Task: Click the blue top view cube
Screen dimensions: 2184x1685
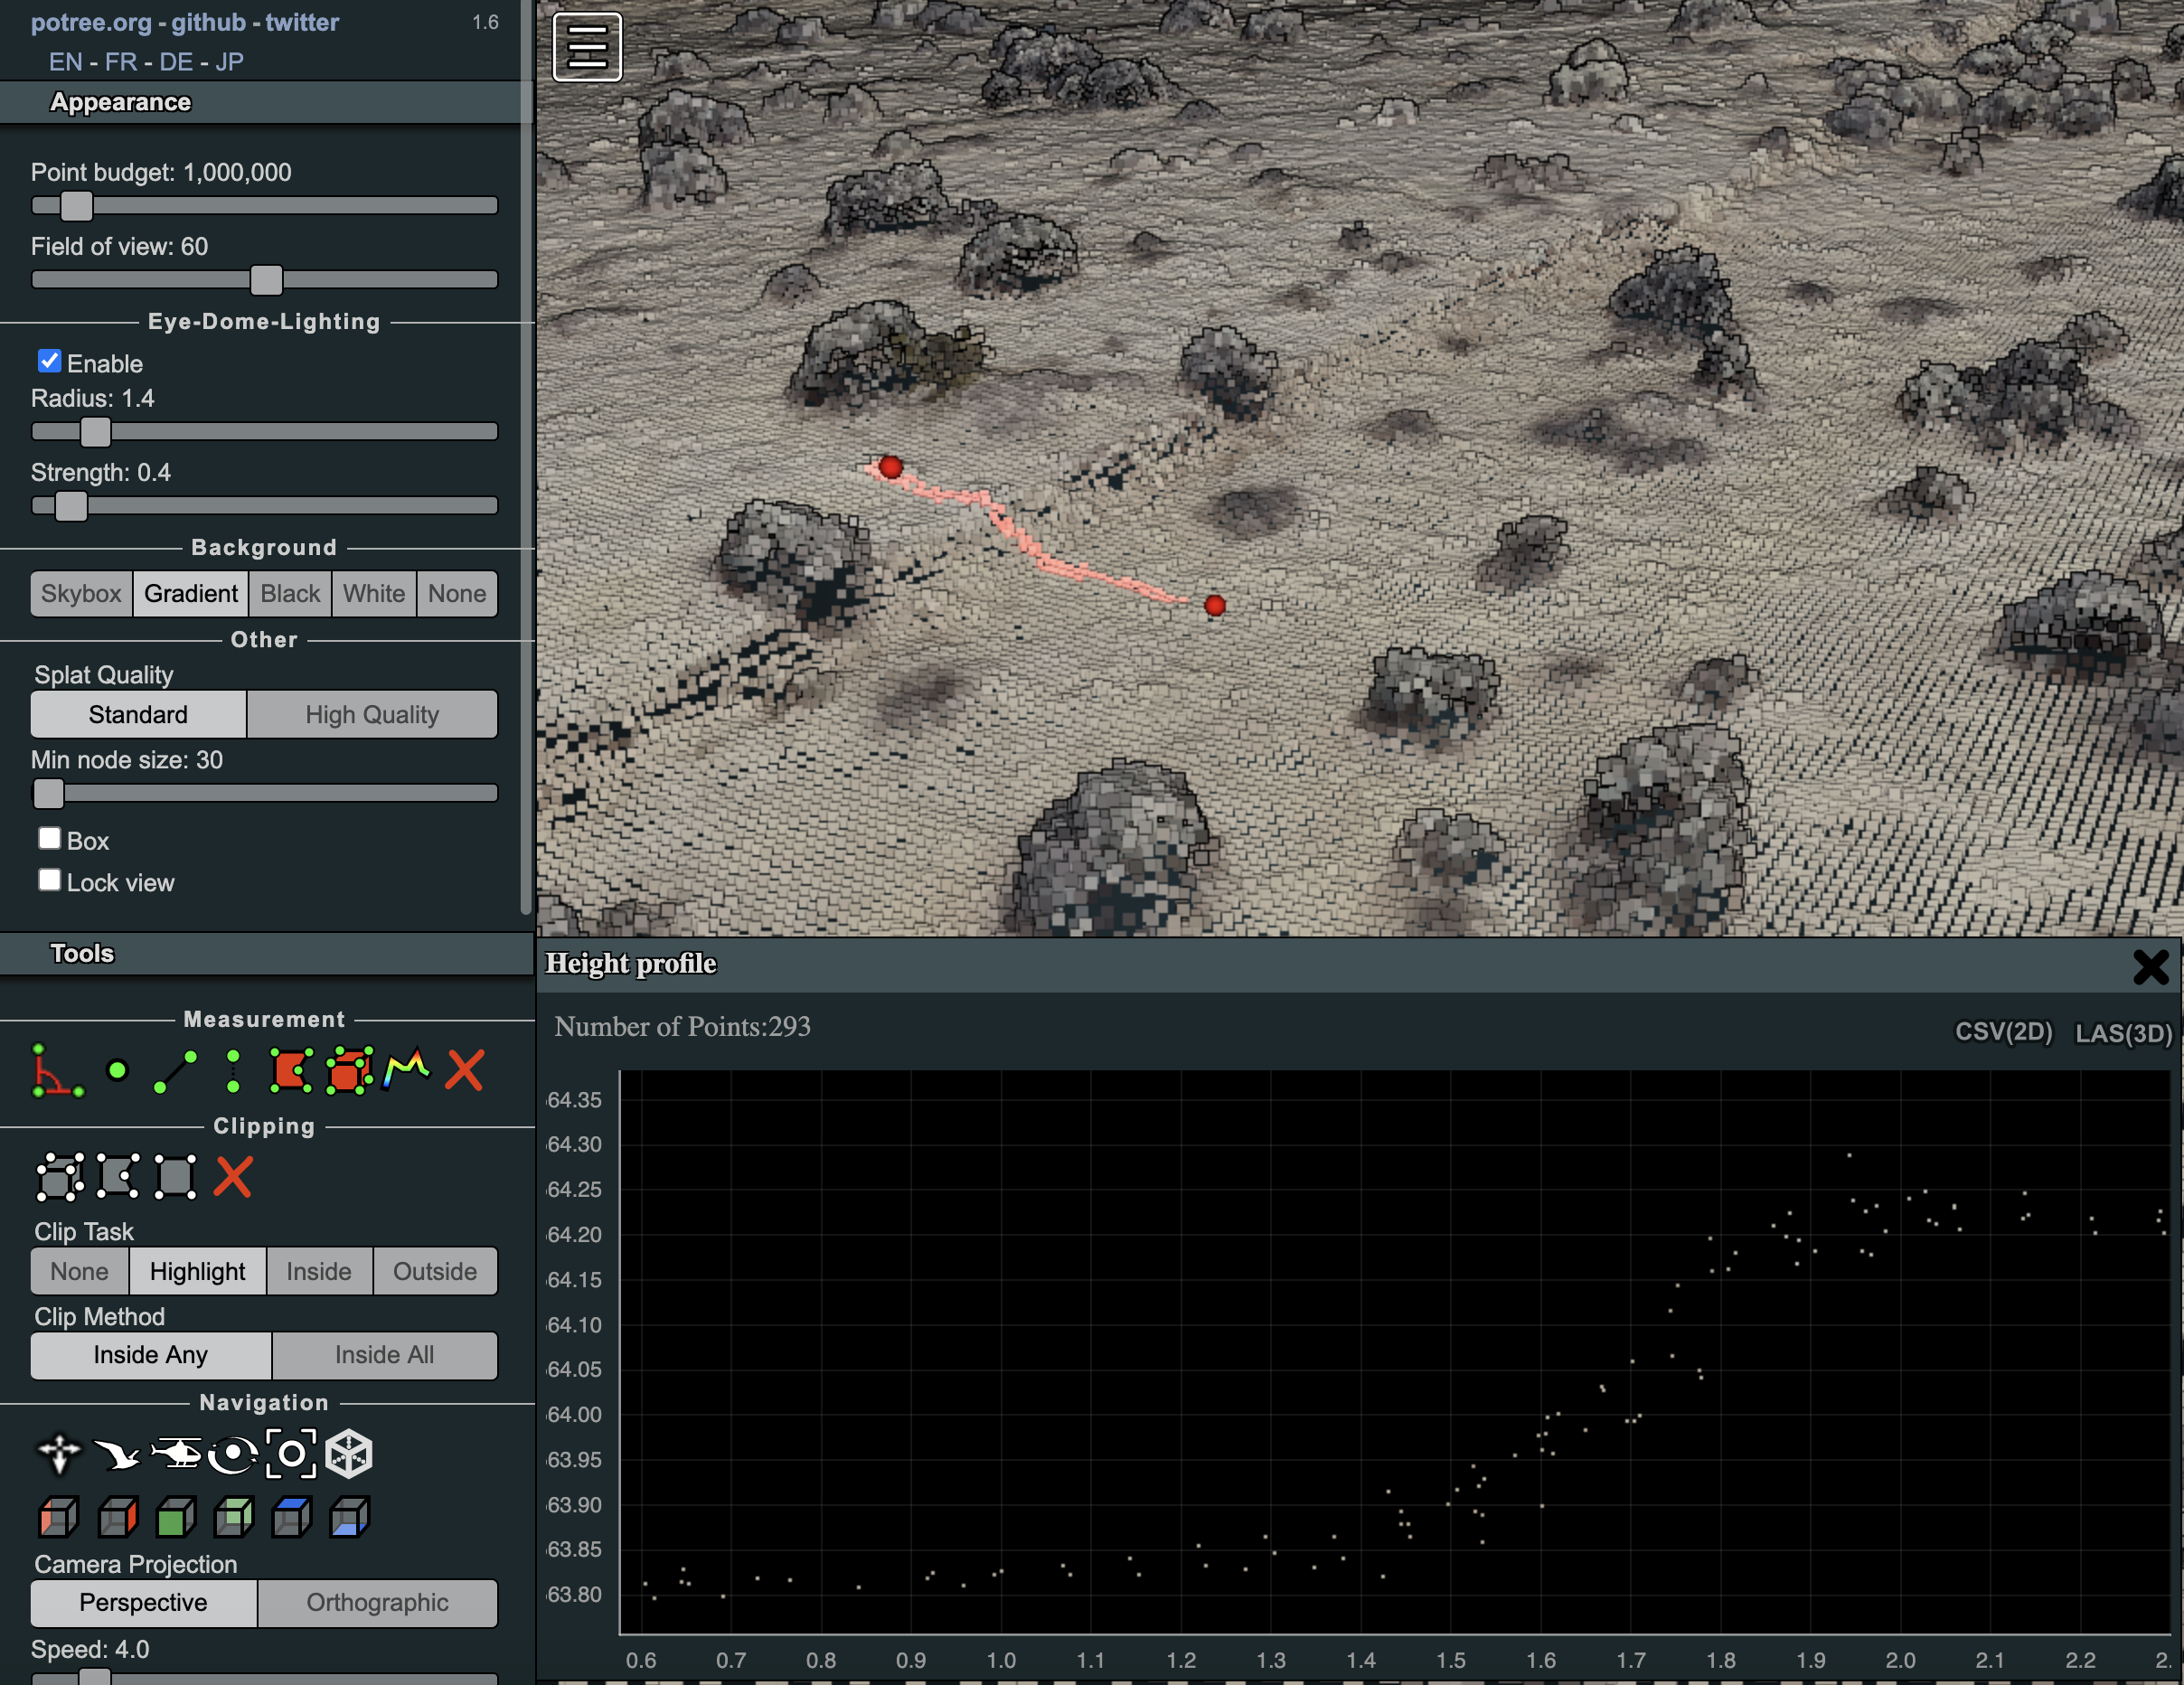Action: 292,1517
